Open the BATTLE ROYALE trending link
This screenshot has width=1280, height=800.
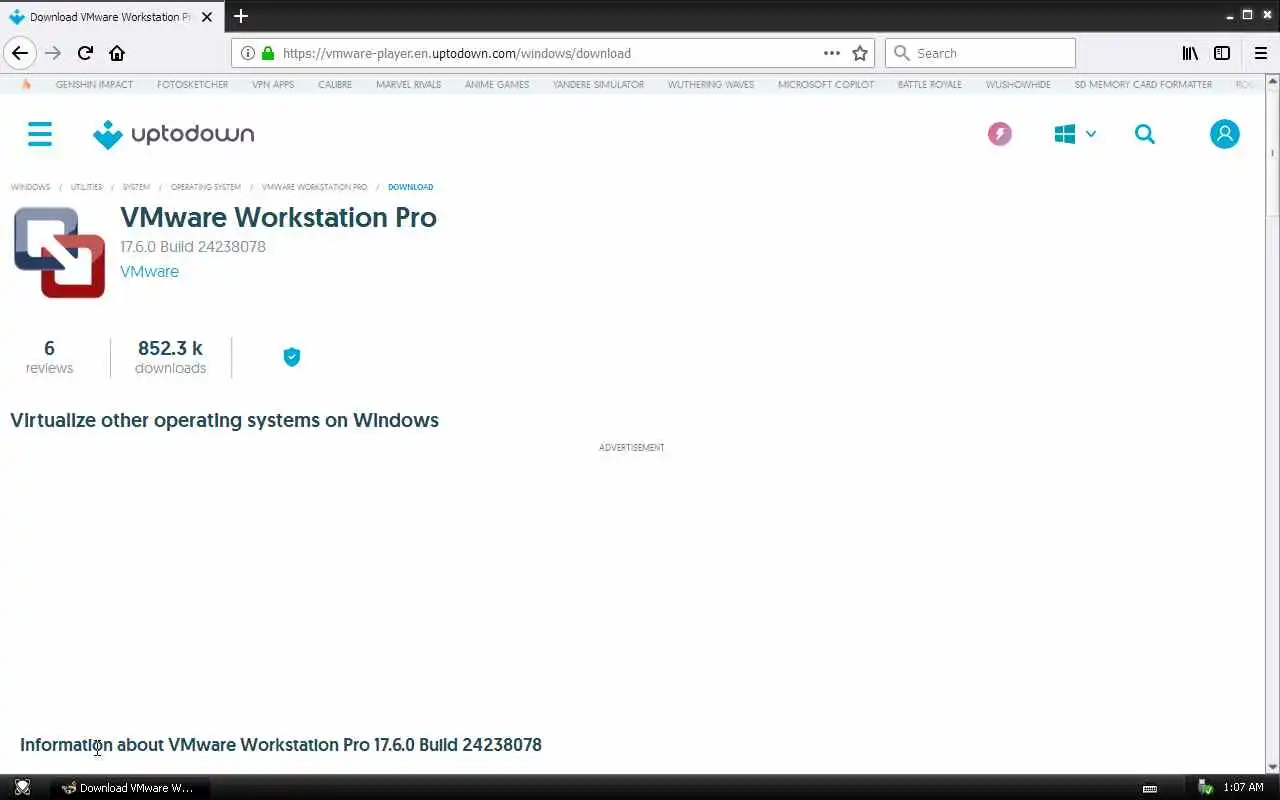tap(929, 84)
